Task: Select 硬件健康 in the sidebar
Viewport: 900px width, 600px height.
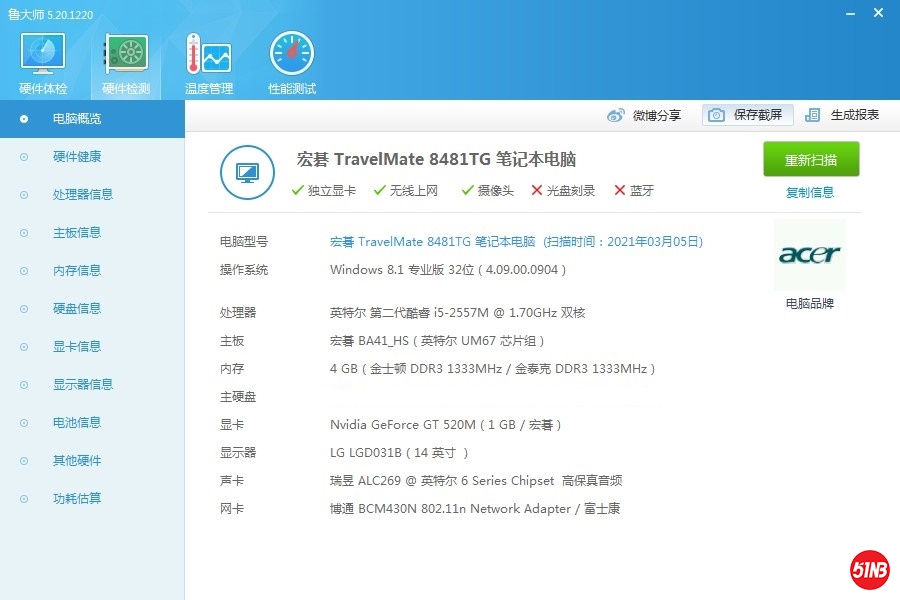Action: (x=77, y=157)
